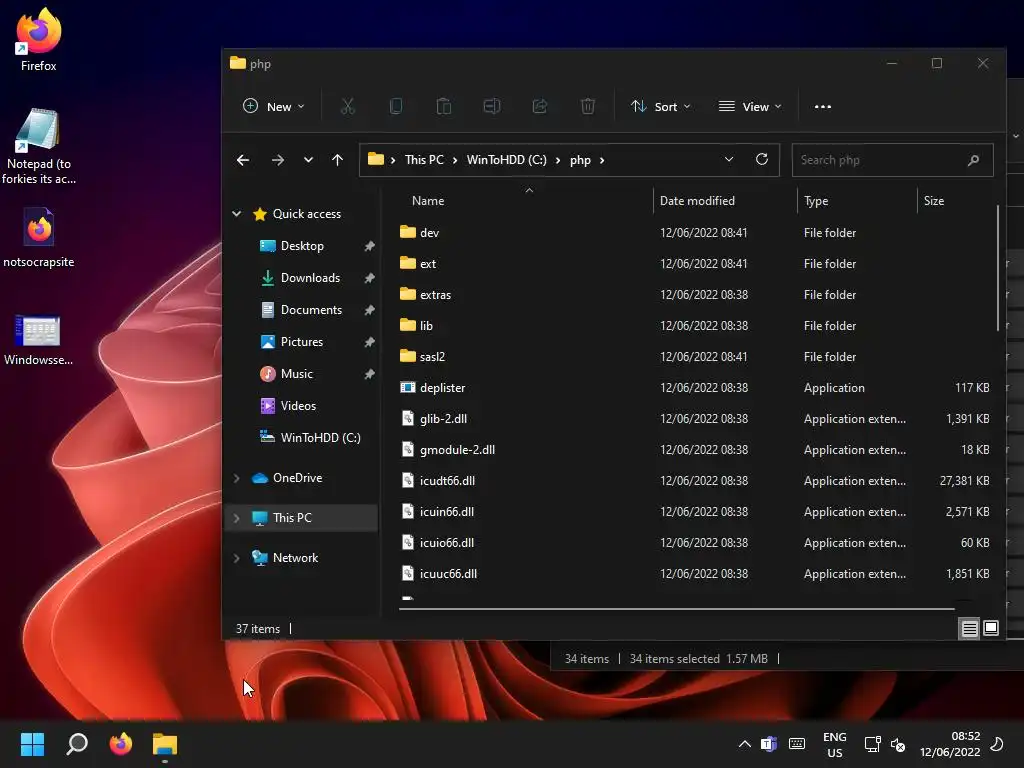This screenshot has width=1024, height=768.
Task: Switch to details view icon in status bar
Action: tap(969, 628)
